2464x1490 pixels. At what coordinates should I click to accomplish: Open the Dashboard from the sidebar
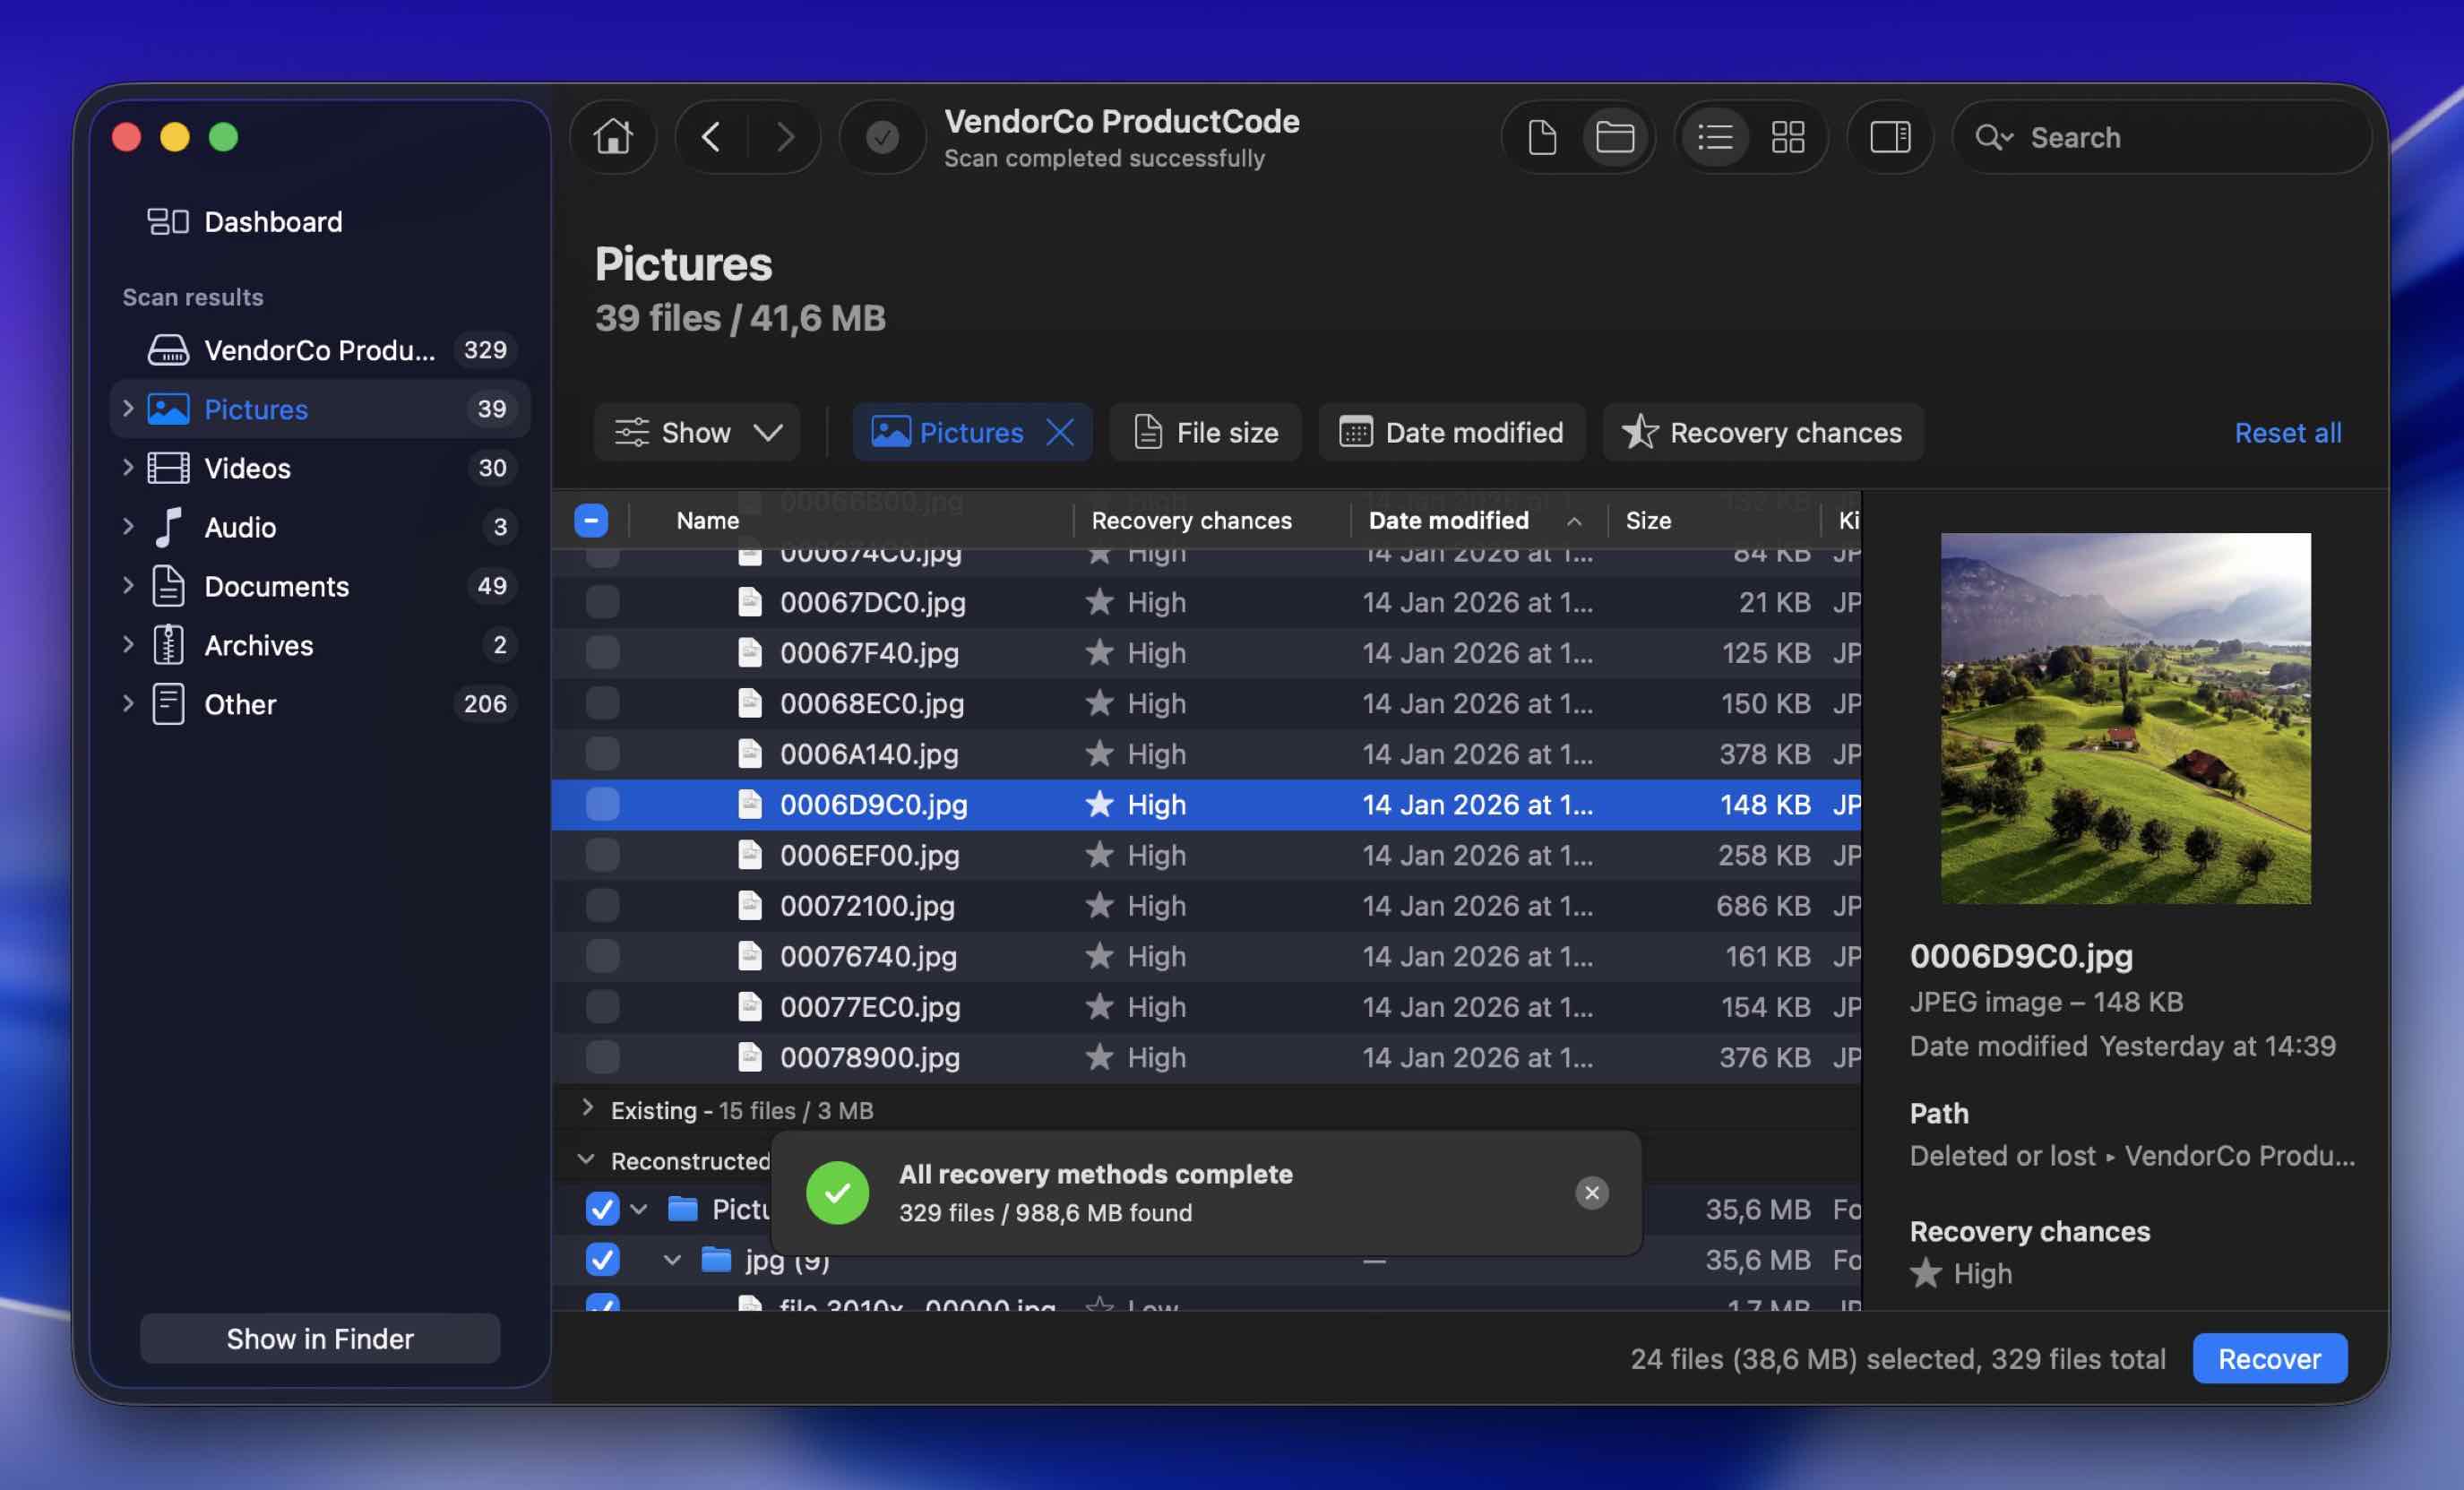(x=272, y=222)
